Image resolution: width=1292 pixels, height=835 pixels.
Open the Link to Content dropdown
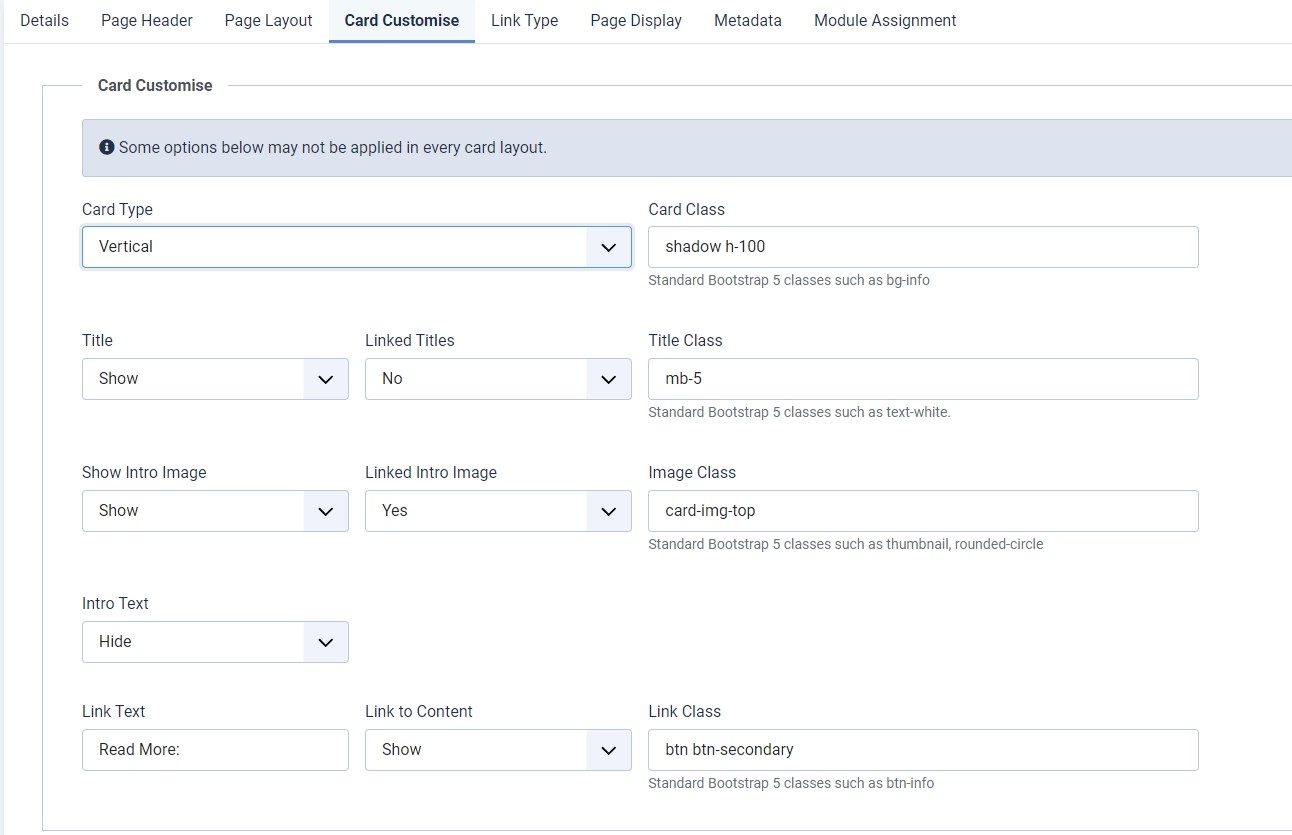[498, 750]
